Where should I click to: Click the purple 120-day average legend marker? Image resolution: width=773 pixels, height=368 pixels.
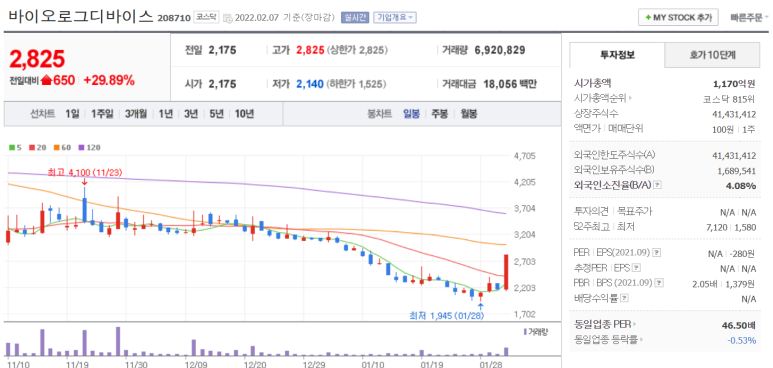(x=81, y=147)
